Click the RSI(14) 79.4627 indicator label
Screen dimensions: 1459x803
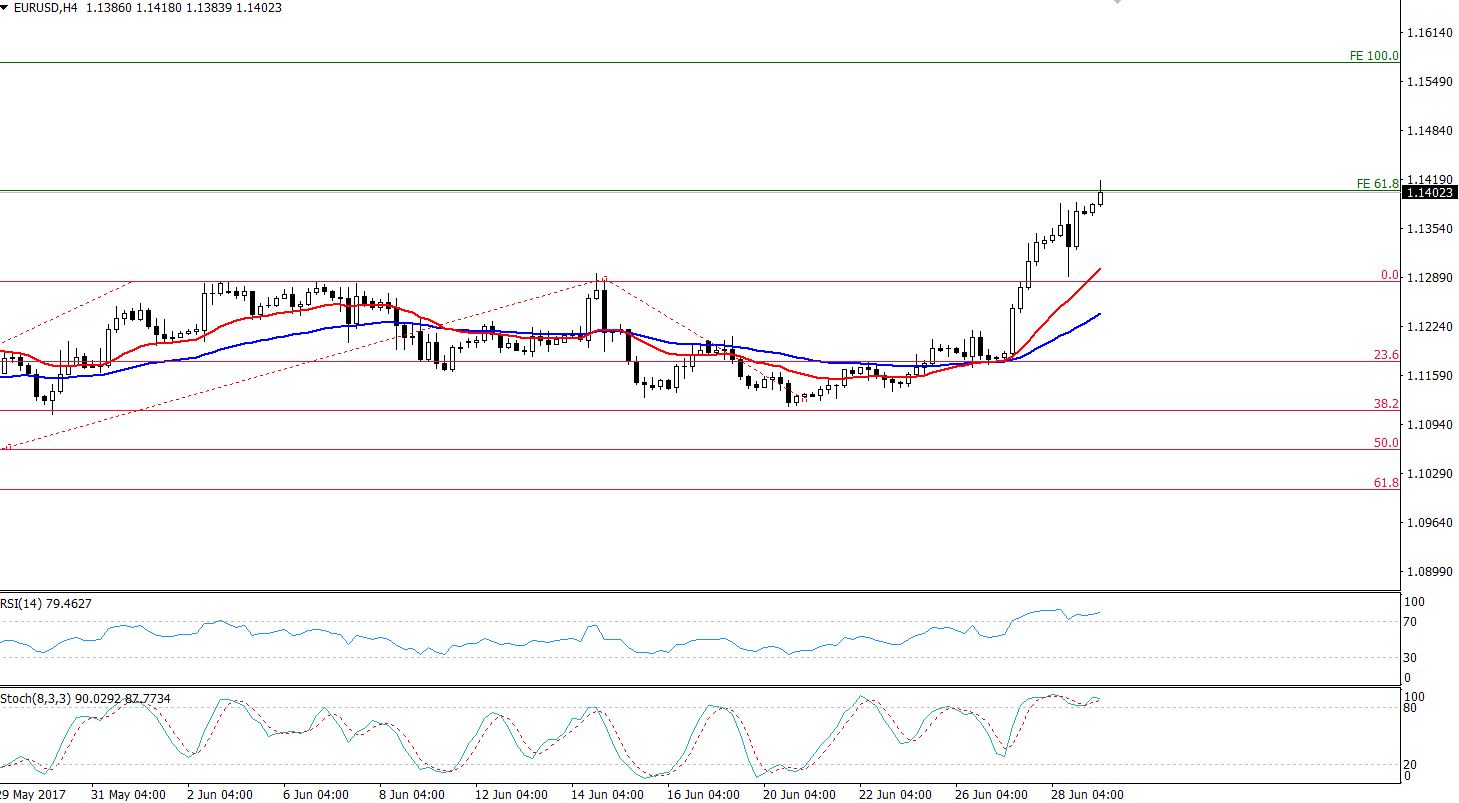pyautogui.click(x=46, y=603)
